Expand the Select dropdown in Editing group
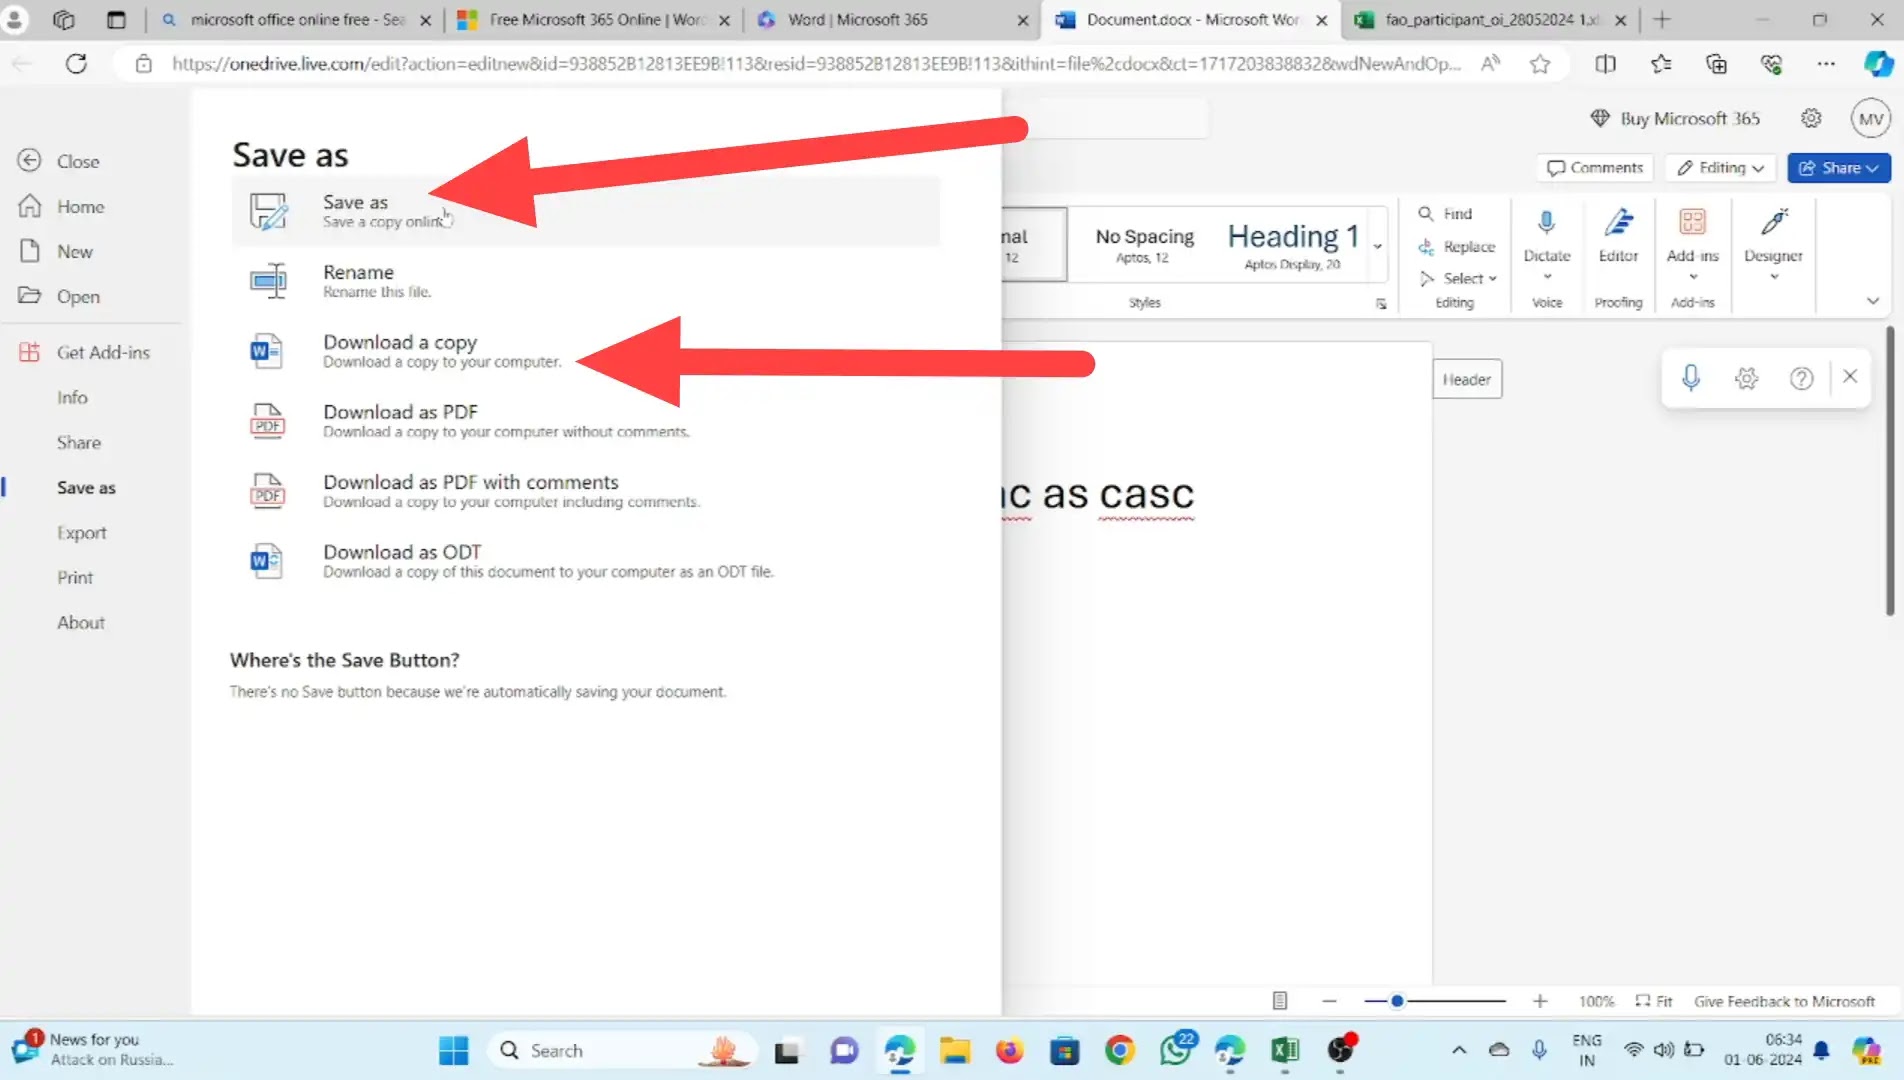The height and width of the screenshot is (1080, 1904). coord(1458,278)
